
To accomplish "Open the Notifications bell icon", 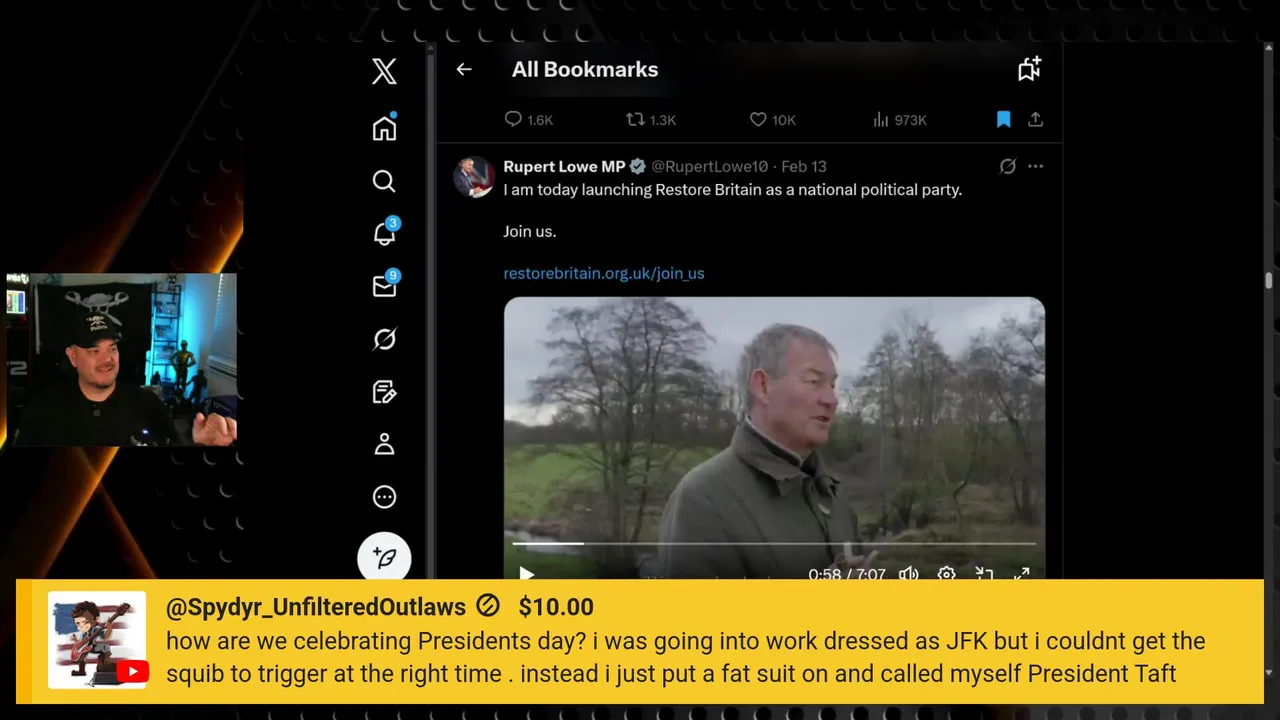I will (384, 234).
